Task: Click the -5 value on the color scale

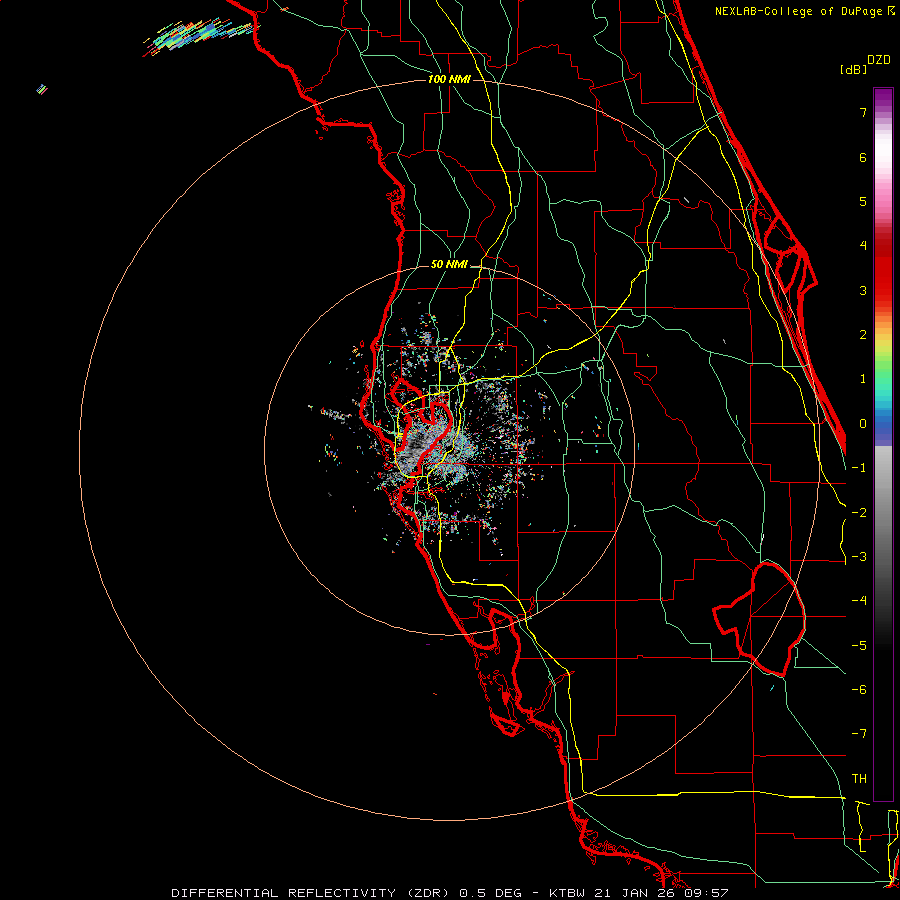Action: (859, 646)
